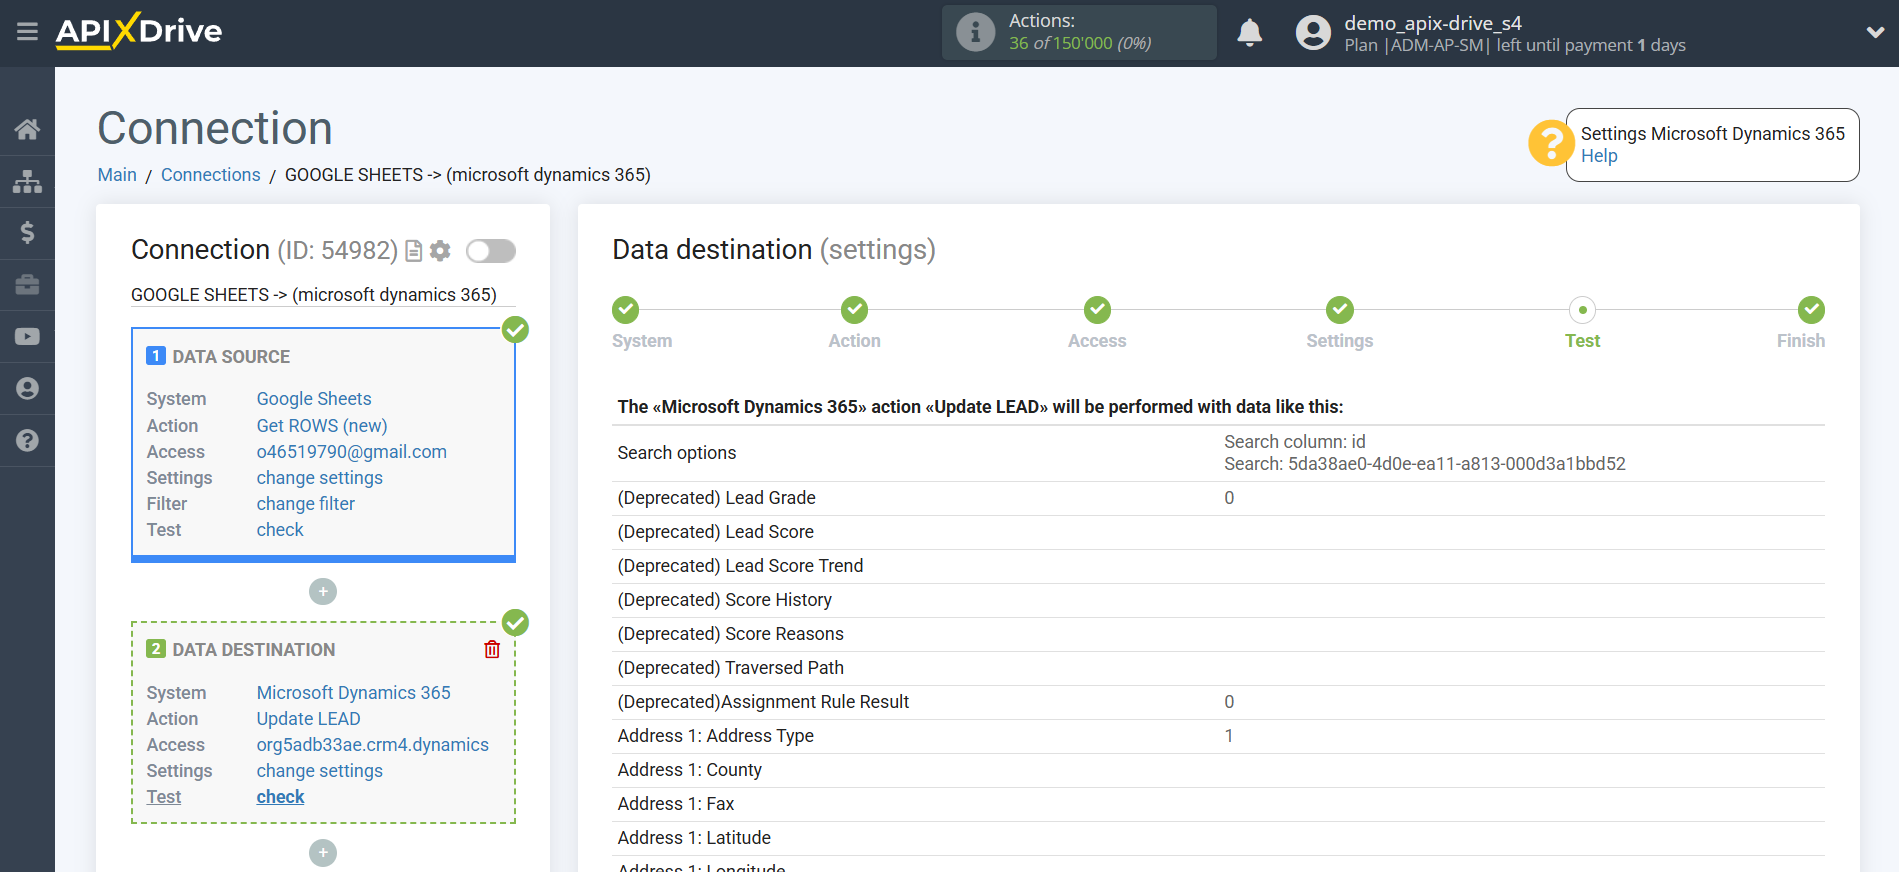Viewport: 1899px width, 872px height.
Task: Open the Help link for Dynamics 365
Action: point(1598,156)
